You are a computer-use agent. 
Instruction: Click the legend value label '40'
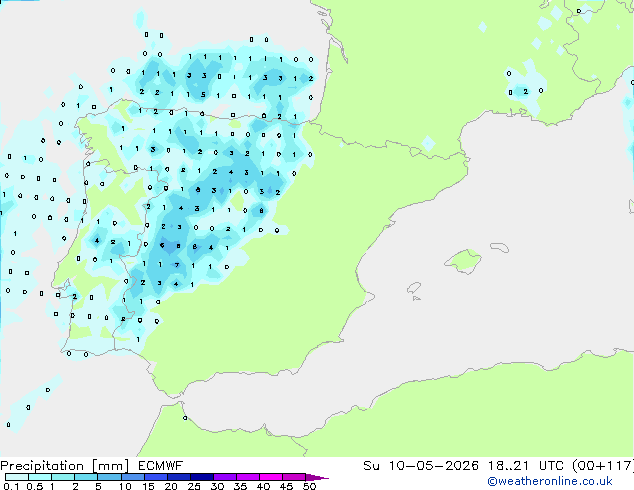(263, 486)
